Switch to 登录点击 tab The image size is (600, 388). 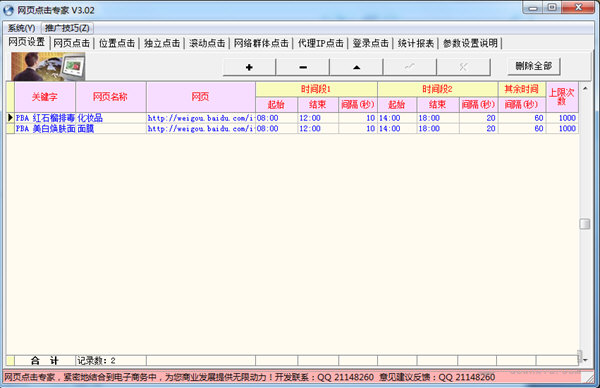click(370, 43)
